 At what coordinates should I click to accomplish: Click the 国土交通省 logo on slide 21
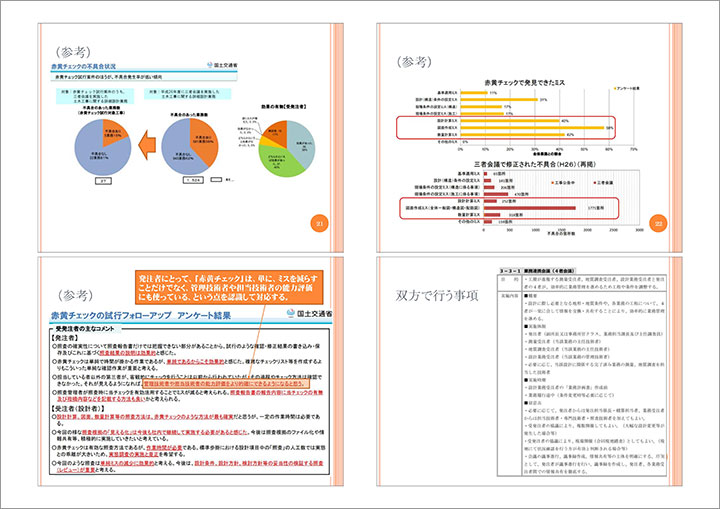coord(222,65)
